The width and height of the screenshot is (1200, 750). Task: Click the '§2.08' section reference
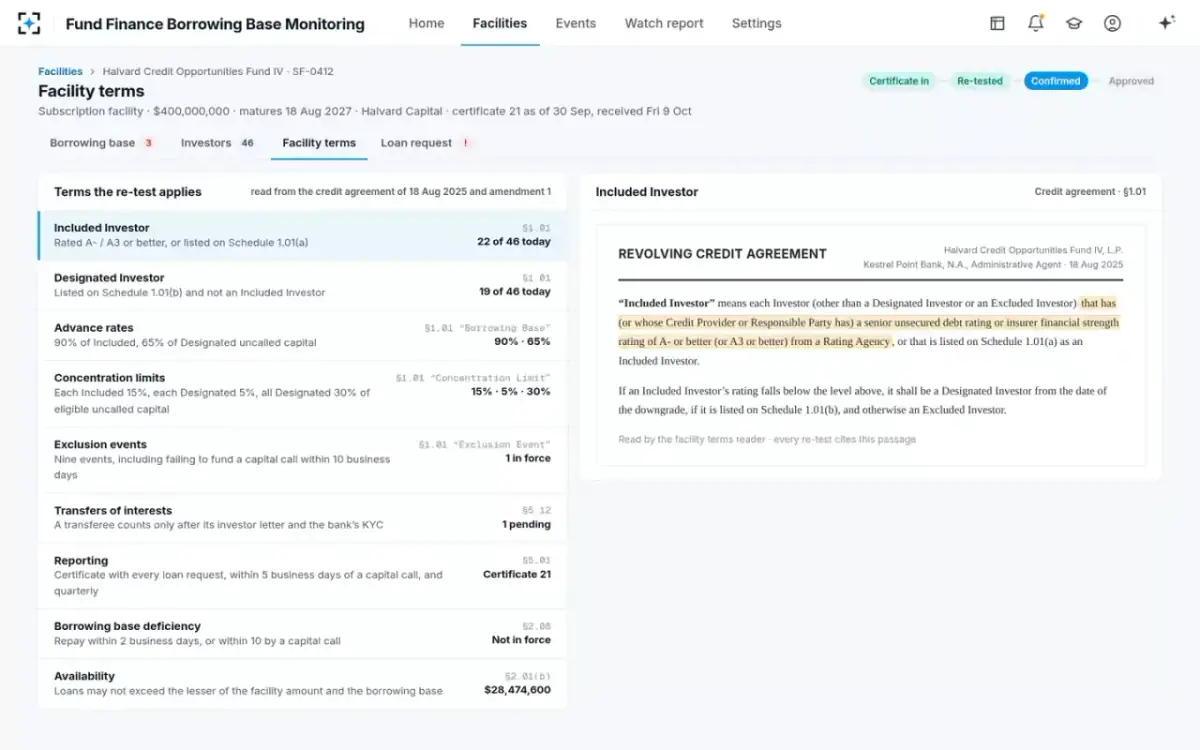click(x=537, y=627)
